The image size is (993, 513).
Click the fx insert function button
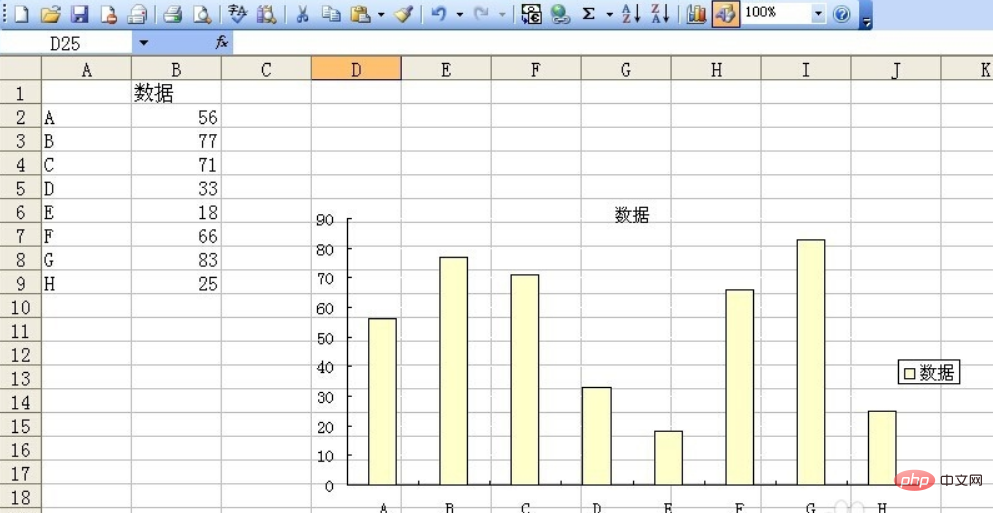point(222,43)
